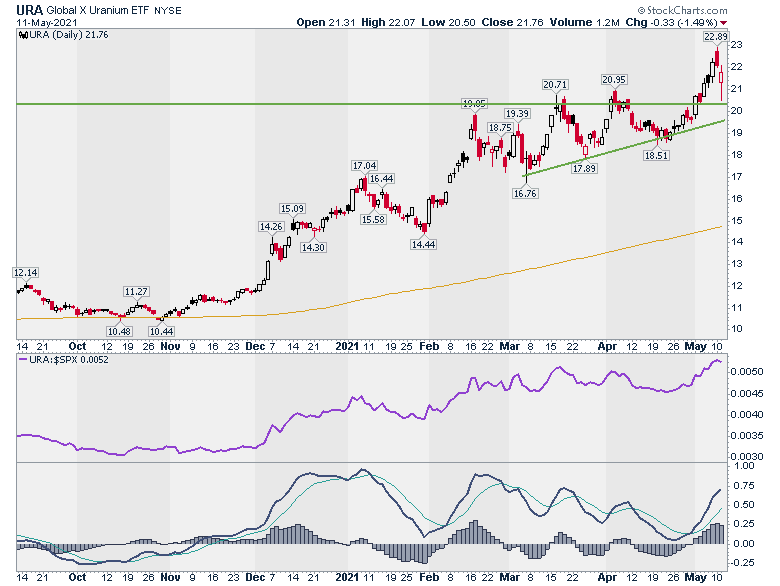The width and height of the screenshot is (780, 586).
Task: Click the 'URA (Daily) 21.76' legend label
Action: 69,34
